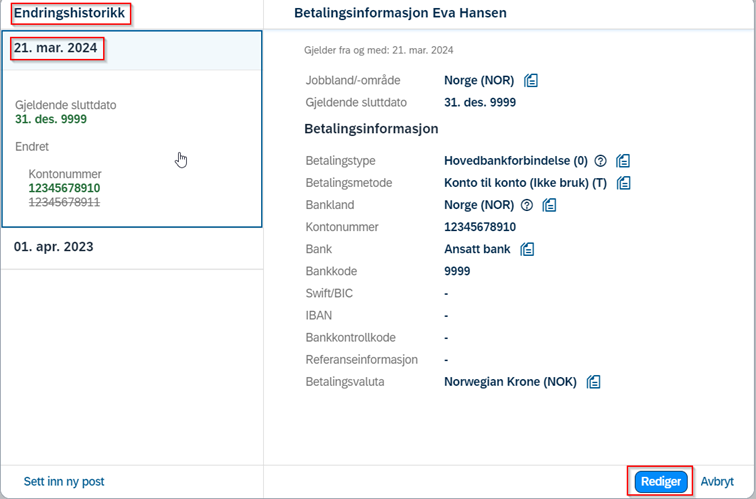
Task: Click the Bankkontrollkode label
Action: coord(351,337)
